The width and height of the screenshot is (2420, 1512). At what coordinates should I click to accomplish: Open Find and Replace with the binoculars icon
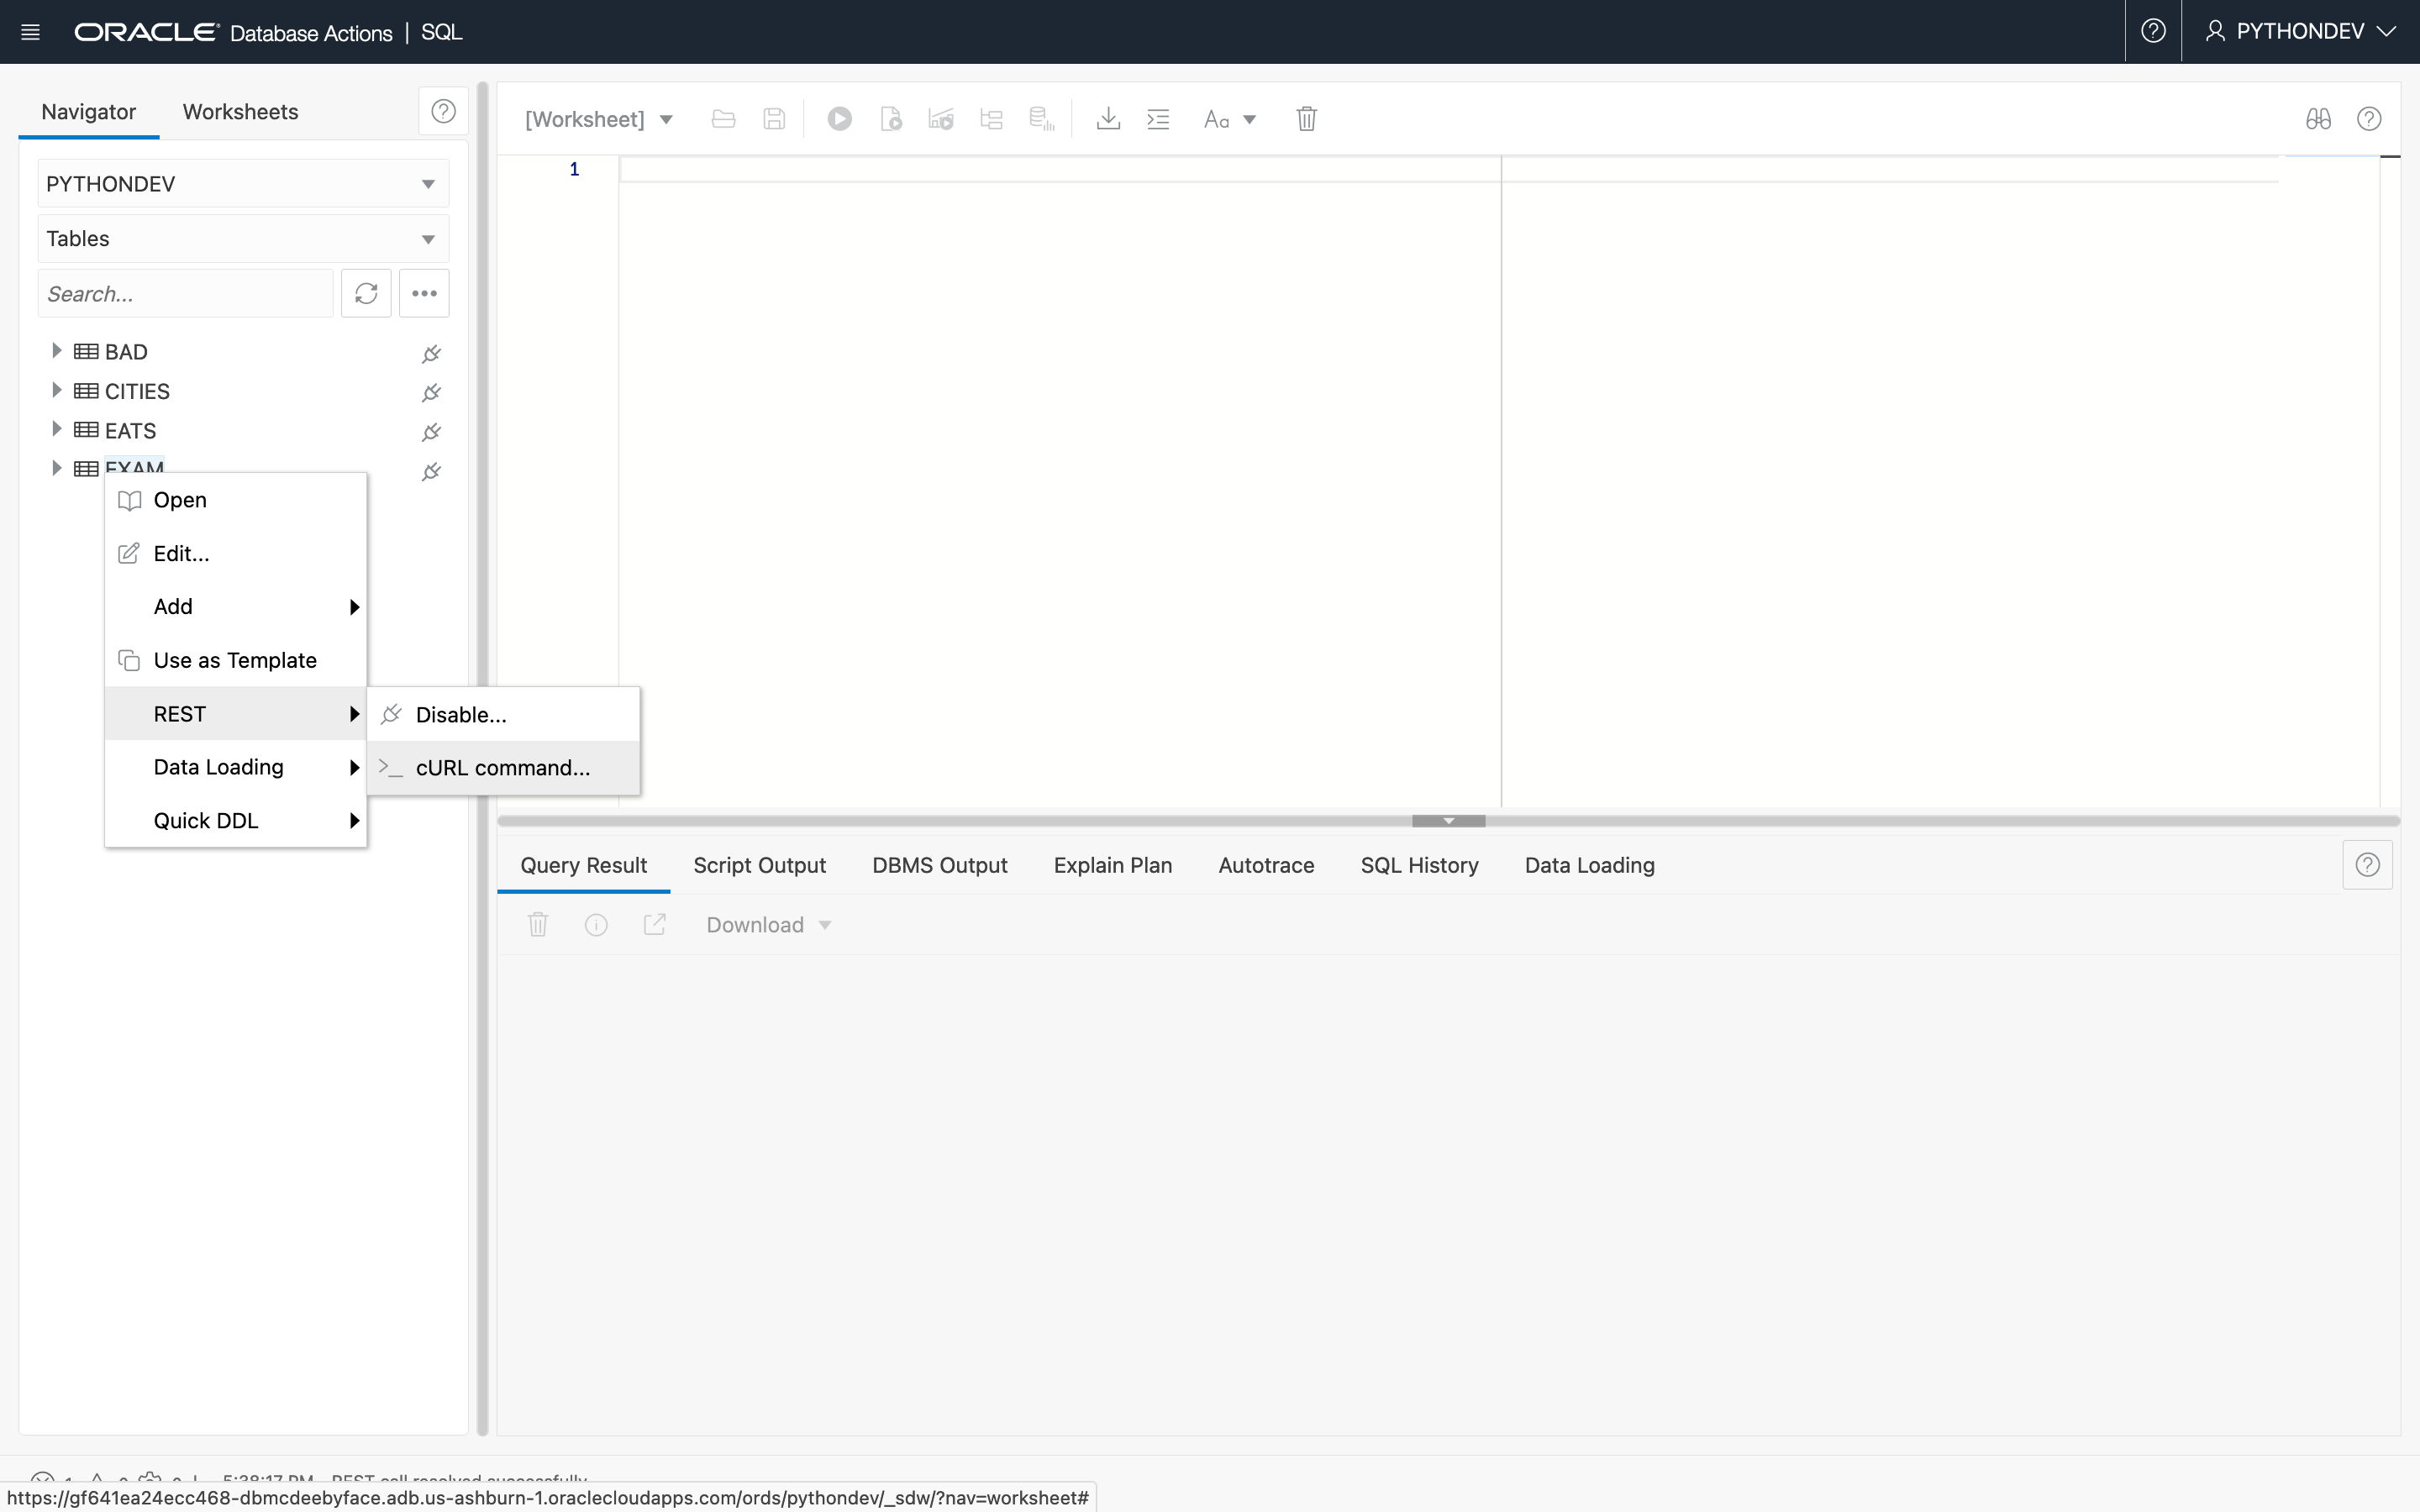coord(2318,118)
